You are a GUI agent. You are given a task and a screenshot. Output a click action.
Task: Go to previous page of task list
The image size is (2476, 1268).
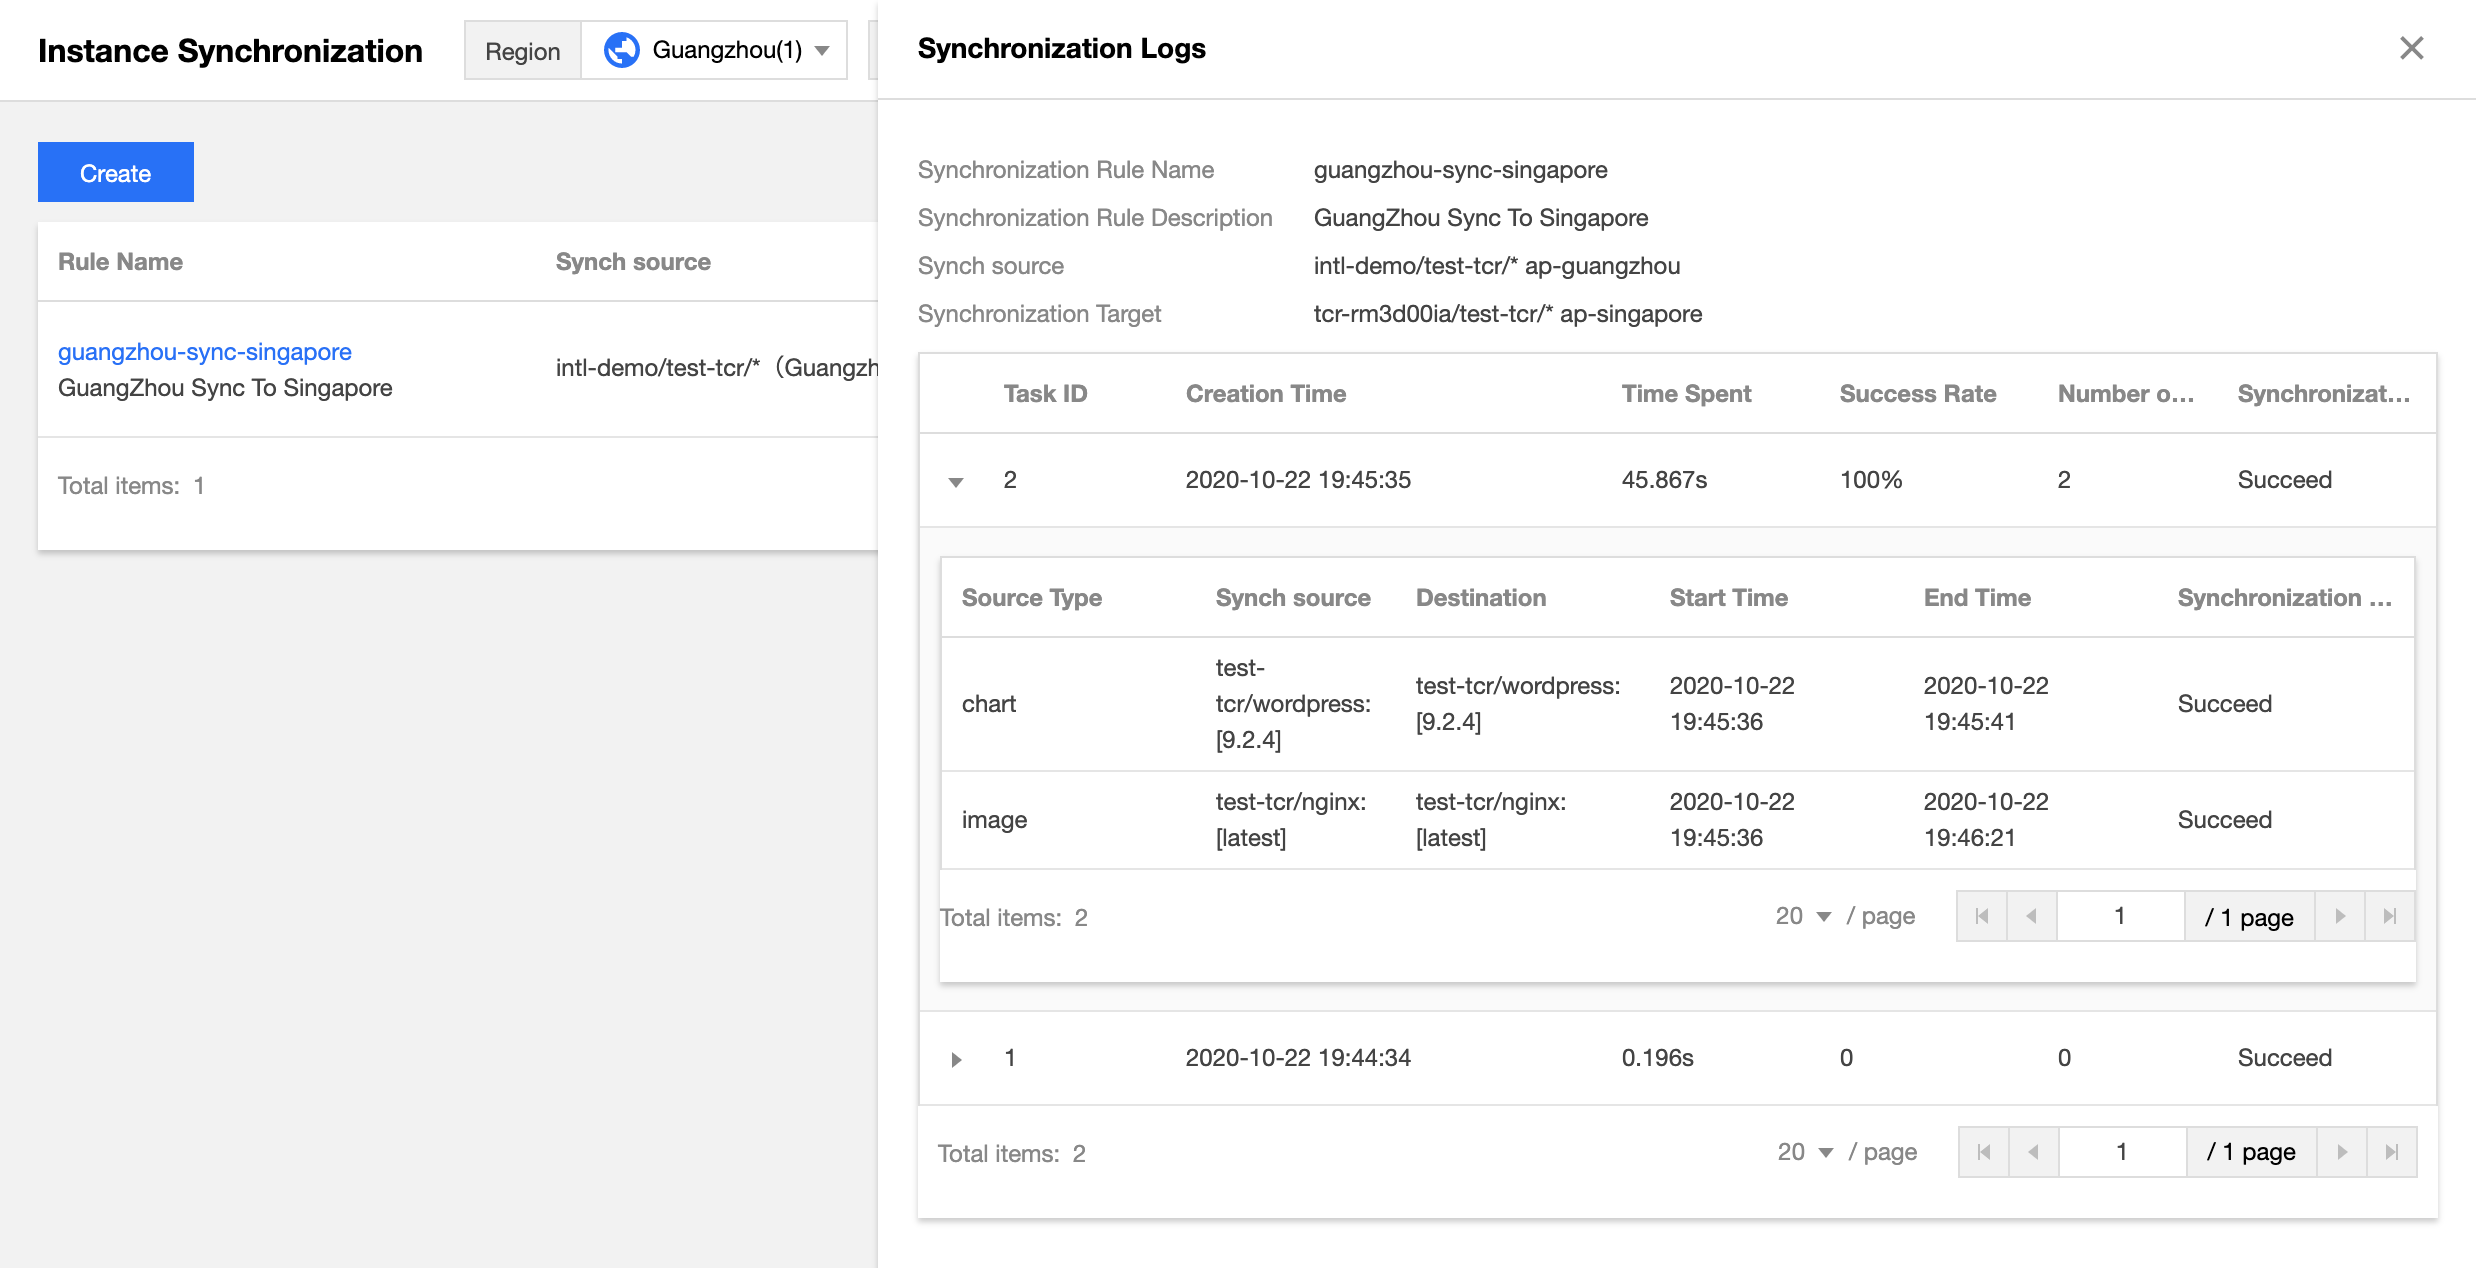[2033, 1152]
